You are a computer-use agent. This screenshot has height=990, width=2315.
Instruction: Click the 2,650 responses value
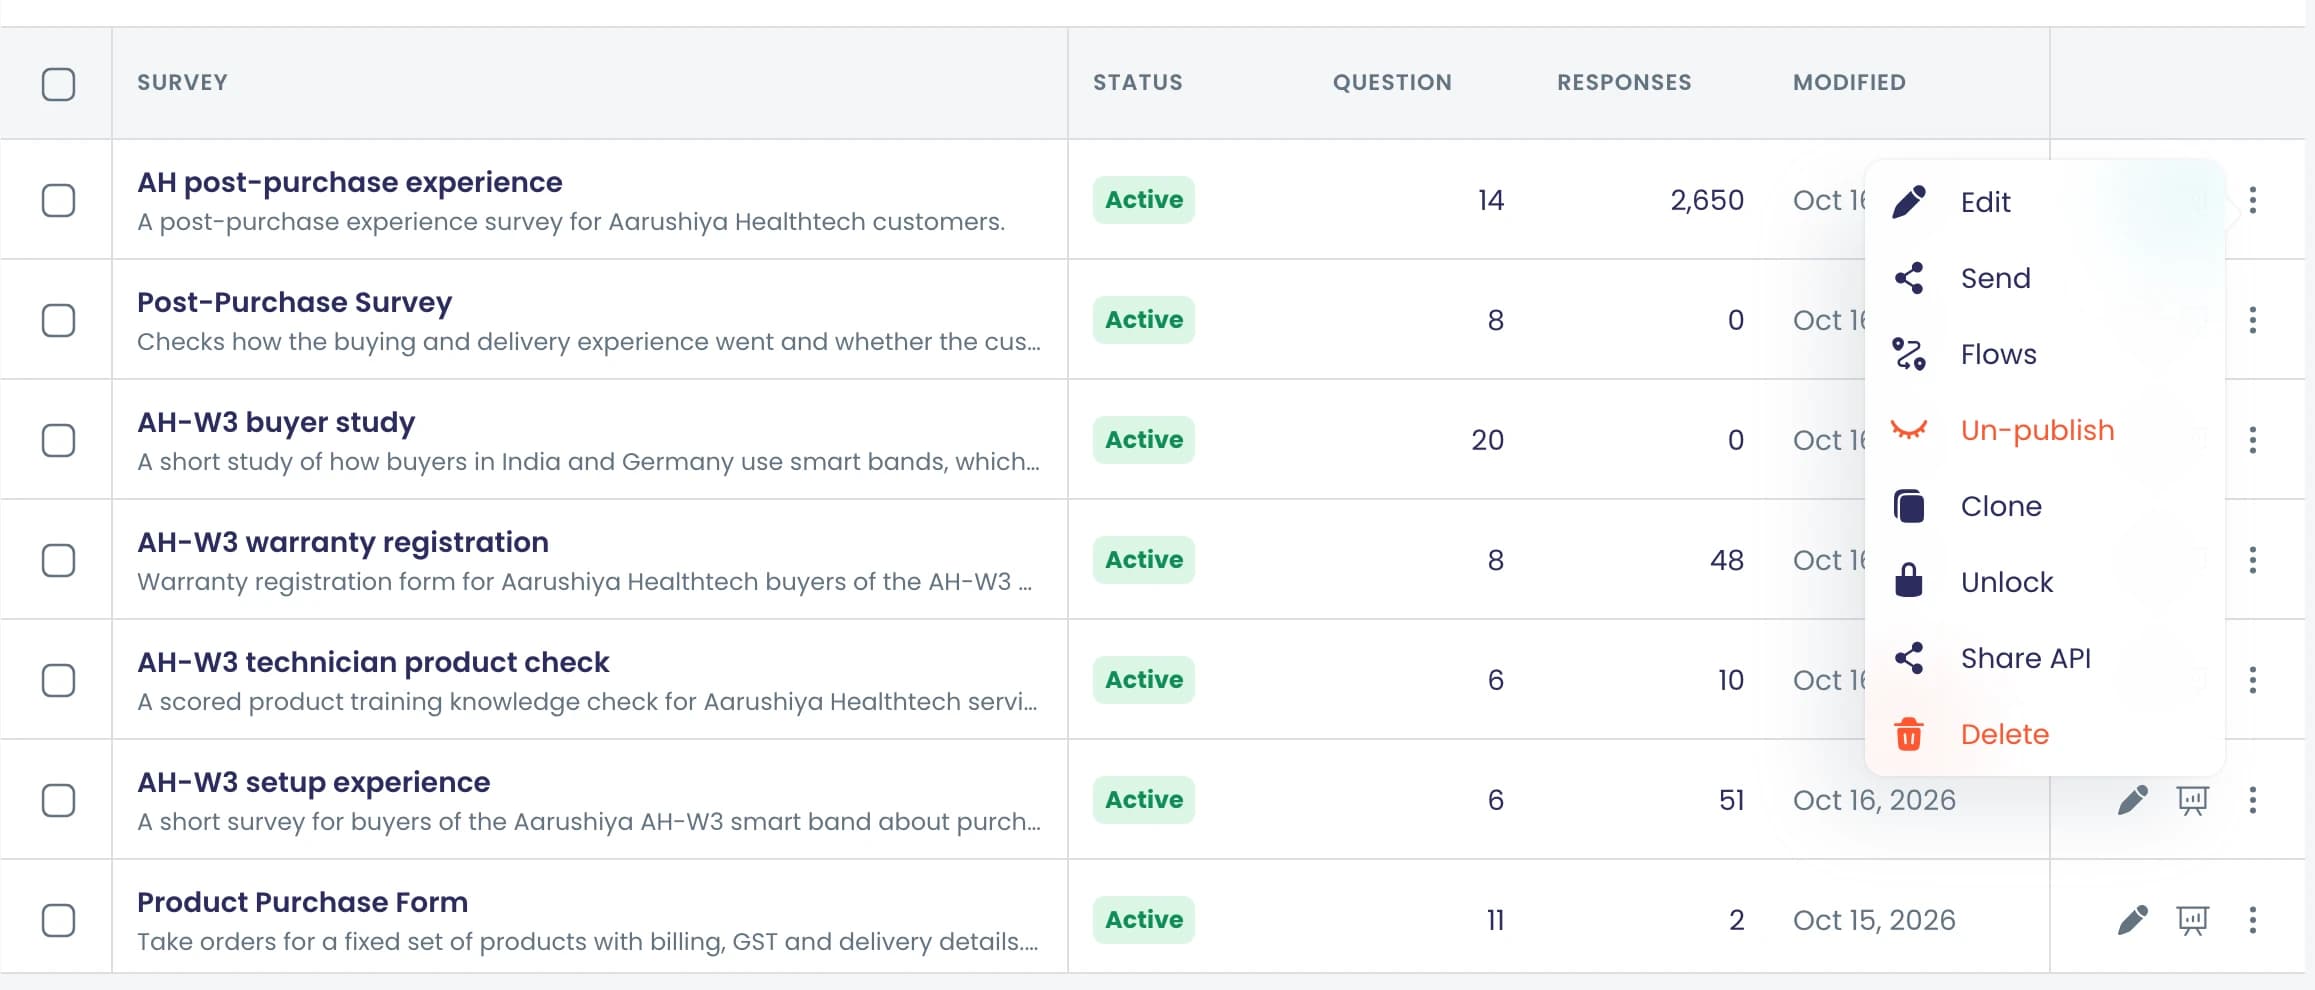tap(1707, 200)
